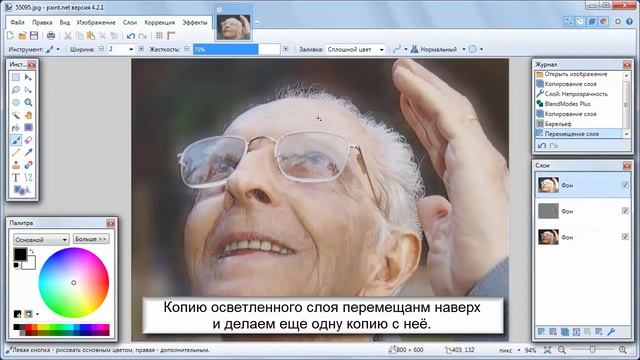Select the Paintbrush tool
The height and width of the screenshot is (360, 640).
(x=16, y=140)
